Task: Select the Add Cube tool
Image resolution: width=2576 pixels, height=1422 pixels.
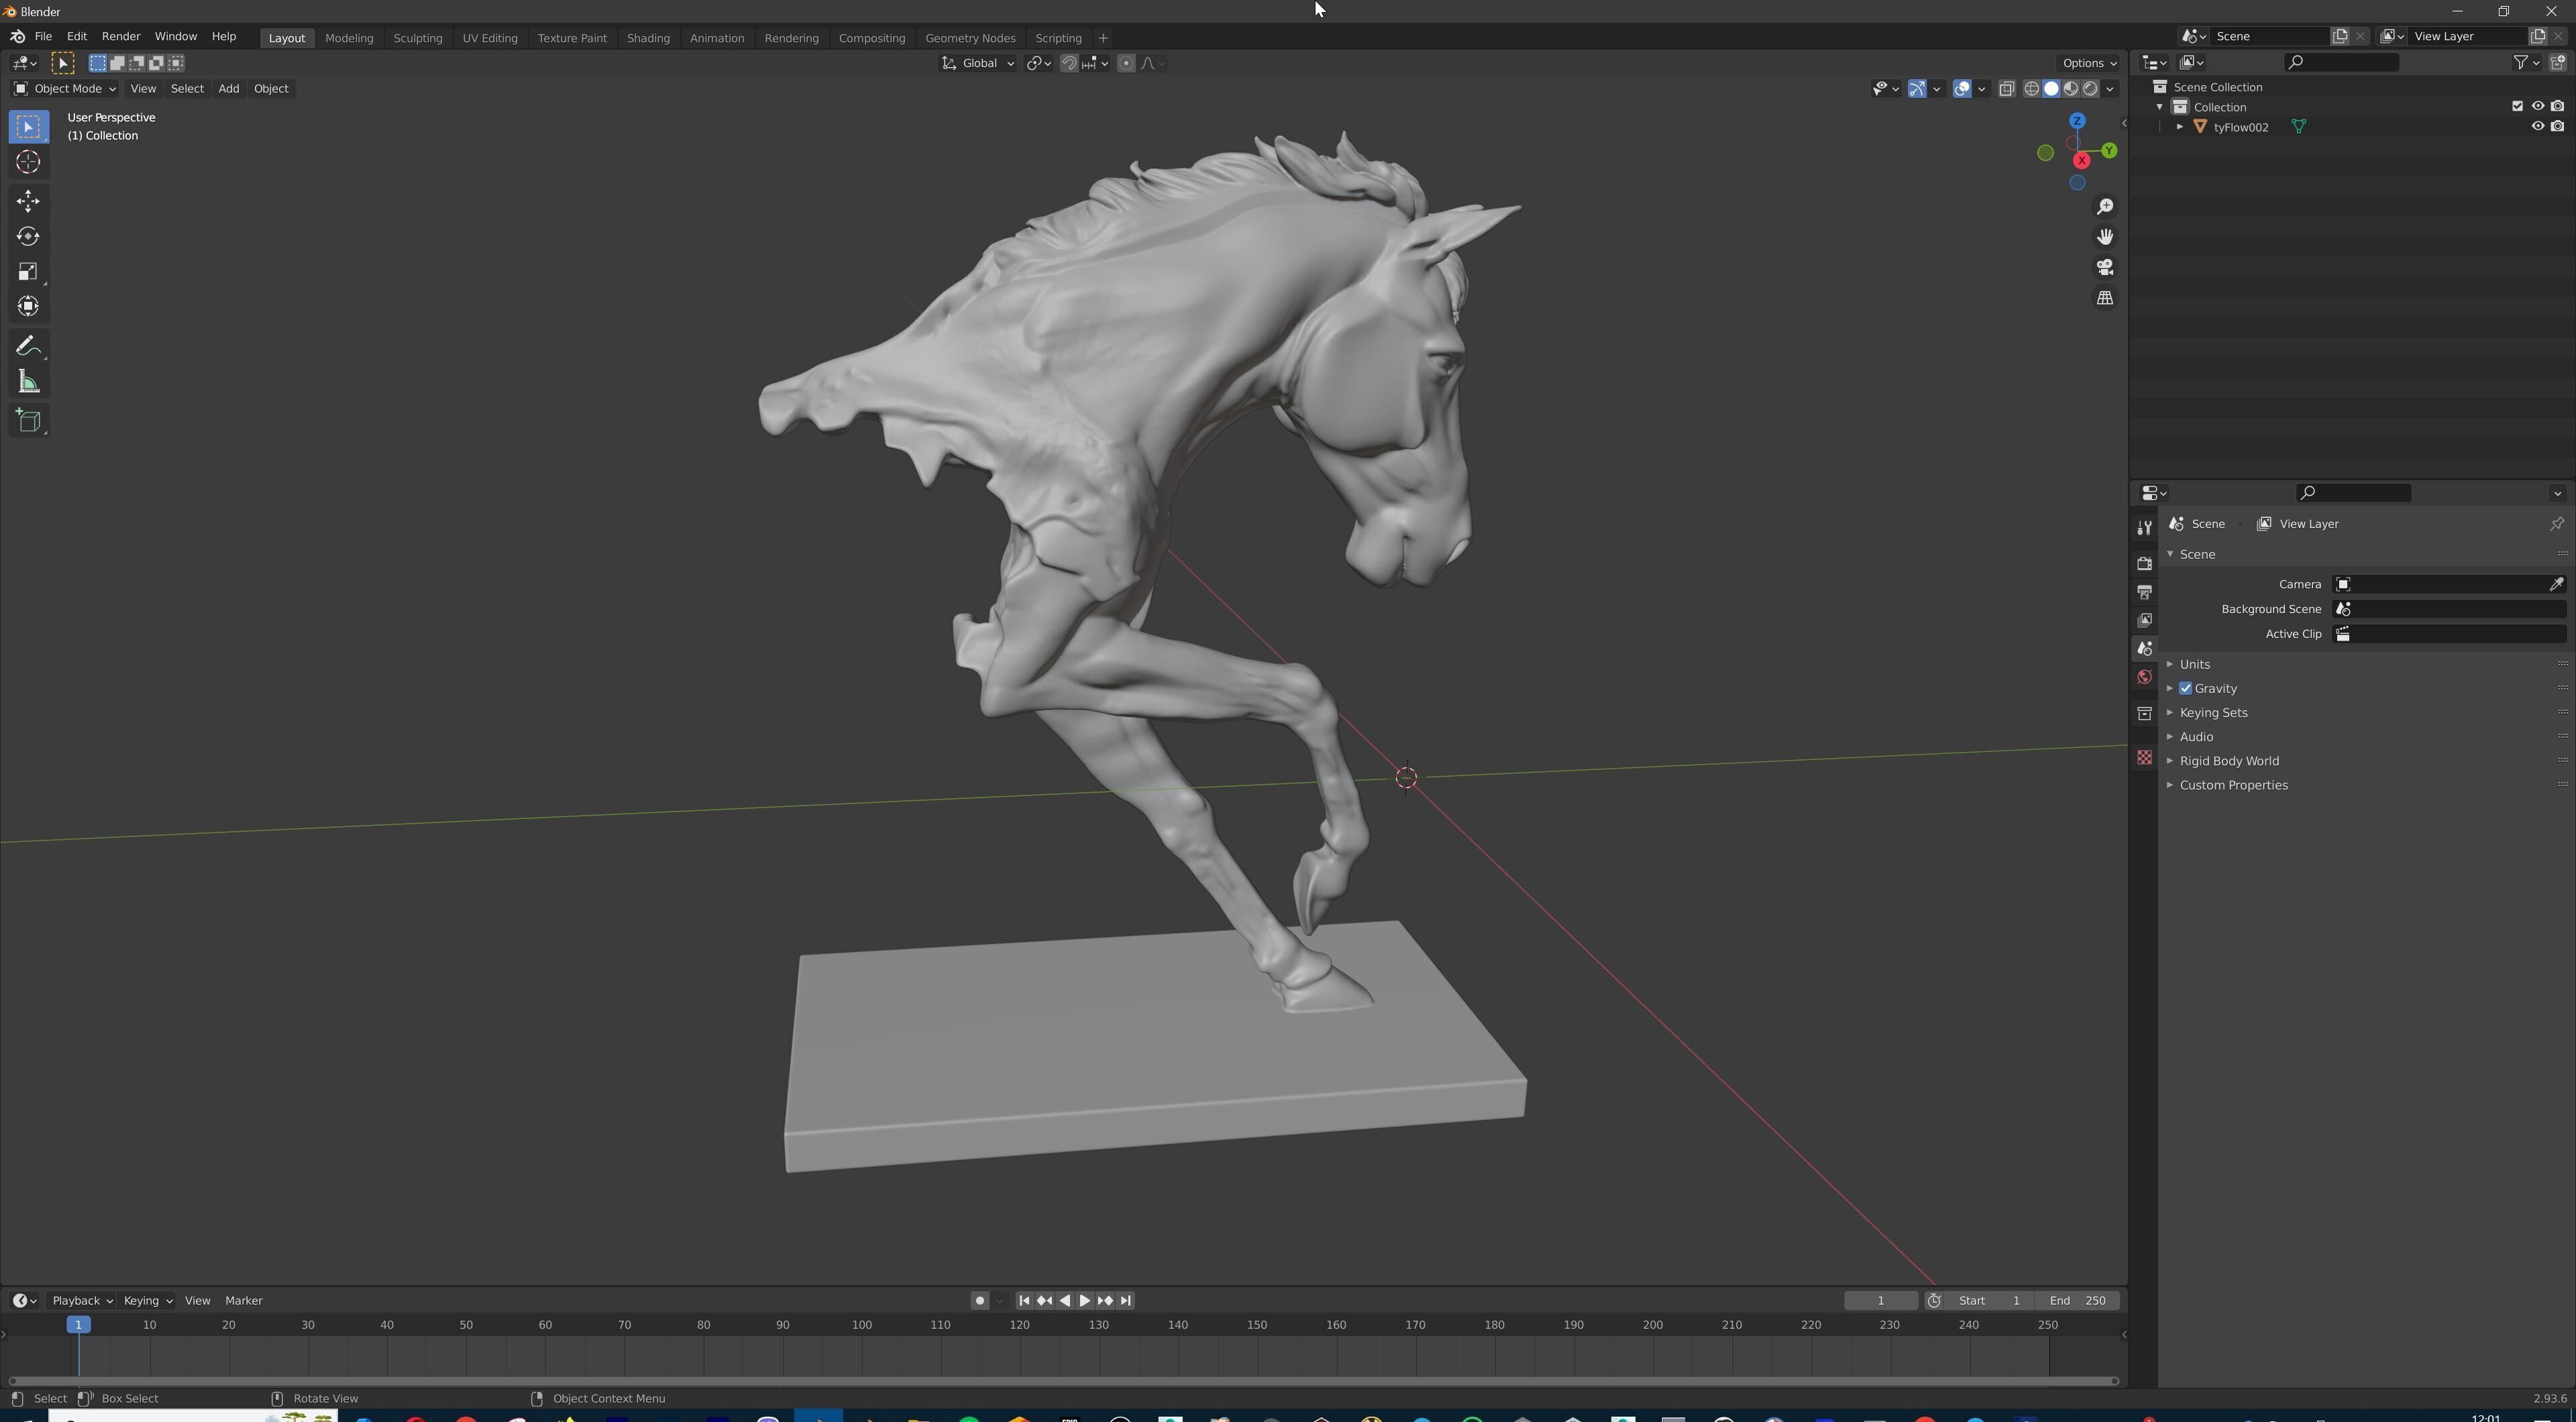Action: (28, 421)
